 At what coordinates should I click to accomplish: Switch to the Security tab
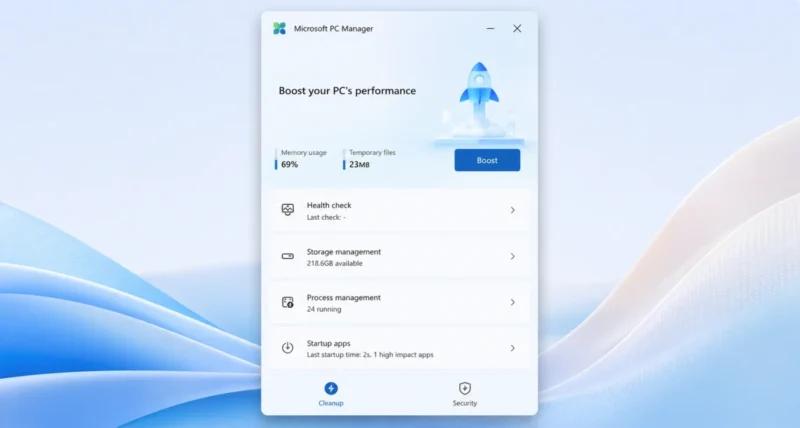[x=464, y=394]
